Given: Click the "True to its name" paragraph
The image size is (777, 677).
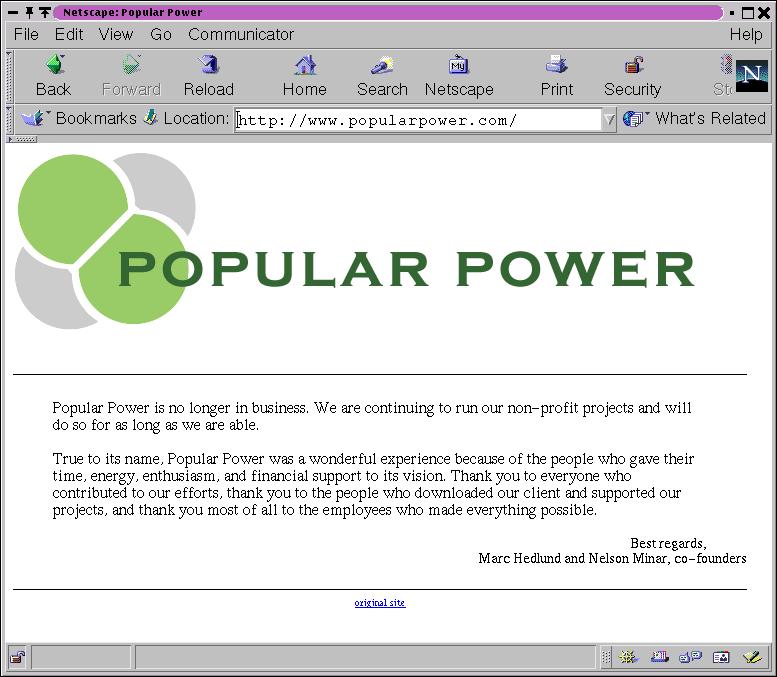Looking at the screenshot, I should (x=373, y=484).
